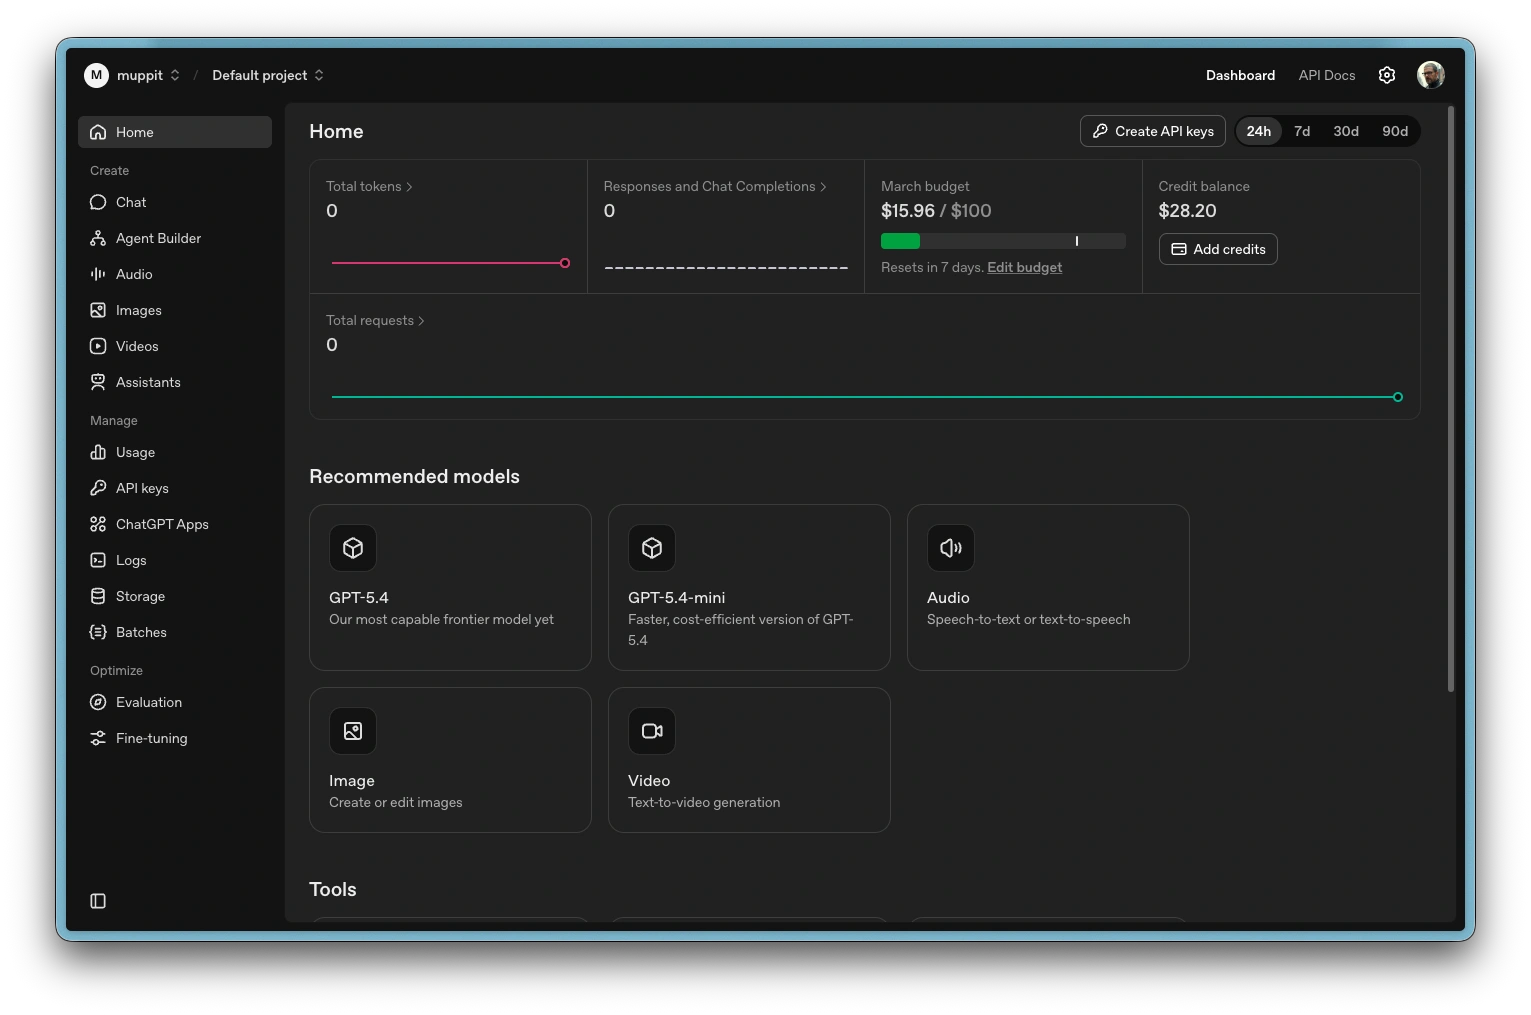Click the Edit budget link

(x=1024, y=267)
